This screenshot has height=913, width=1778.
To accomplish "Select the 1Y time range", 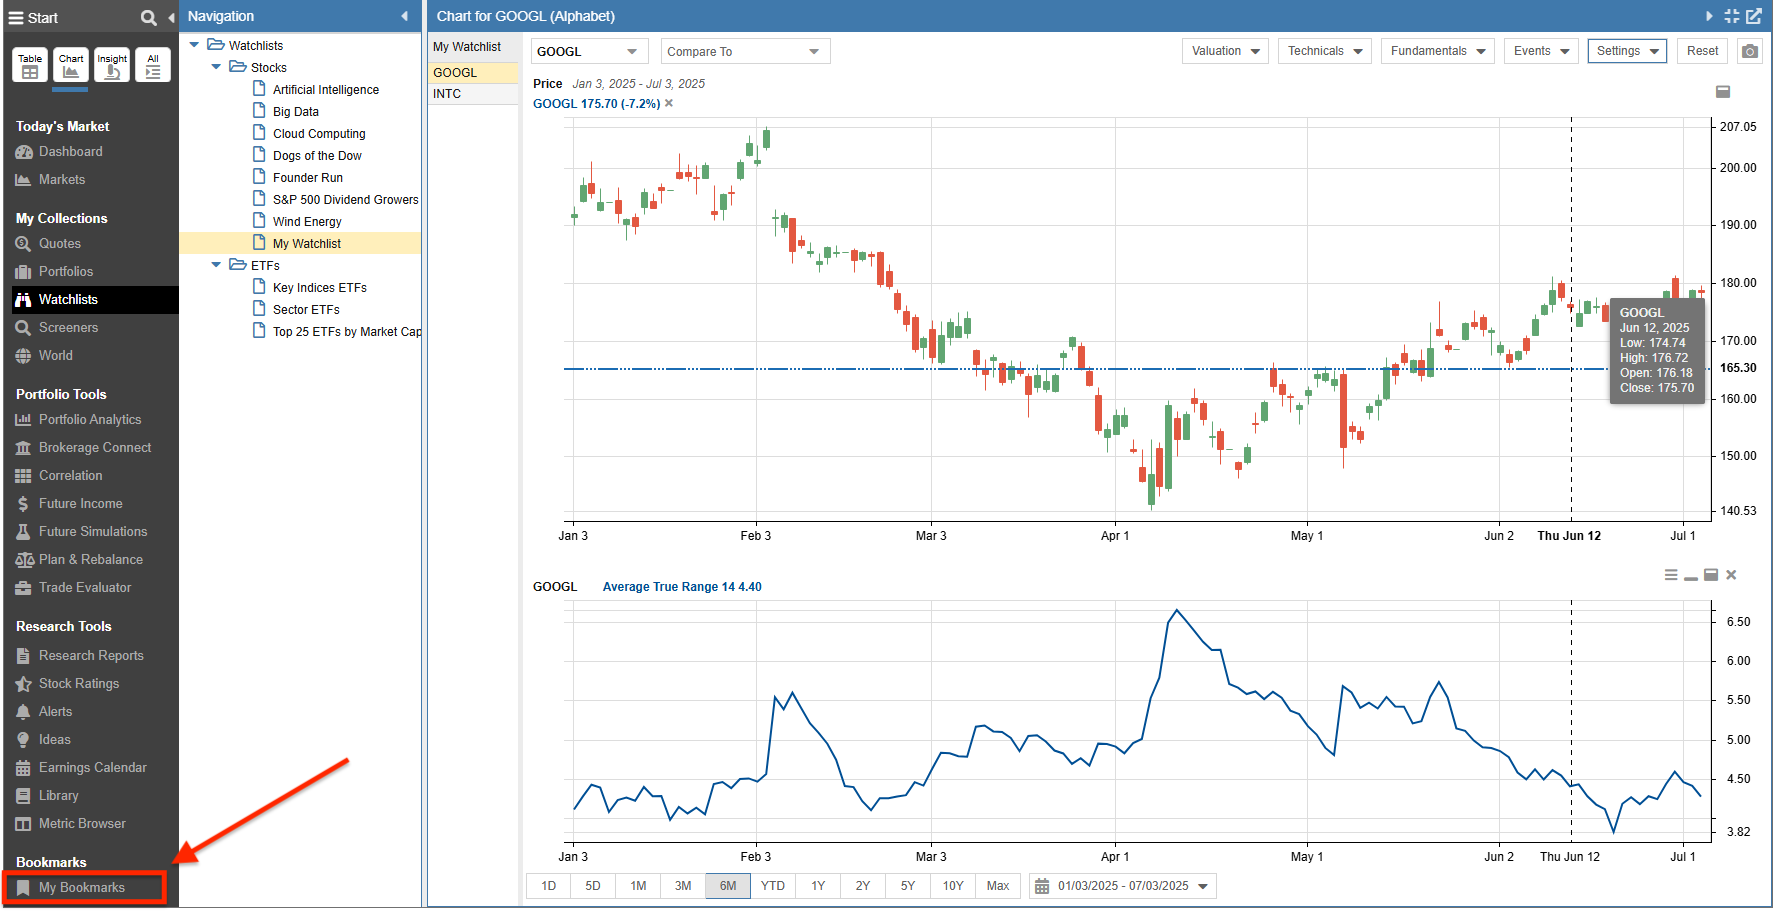I will click(x=818, y=886).
